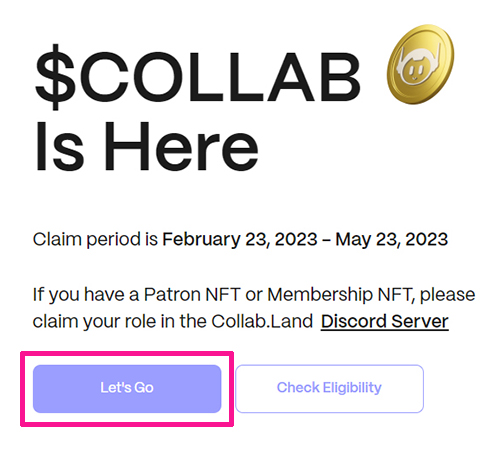
Task: Open the Check Eligibility option
Action: click(329, 389)
